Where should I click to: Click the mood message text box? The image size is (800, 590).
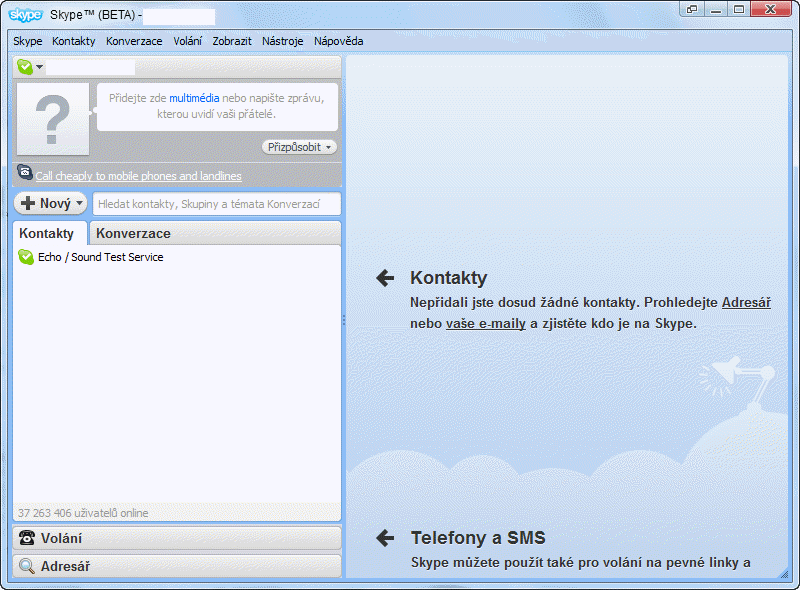point(217,107)
